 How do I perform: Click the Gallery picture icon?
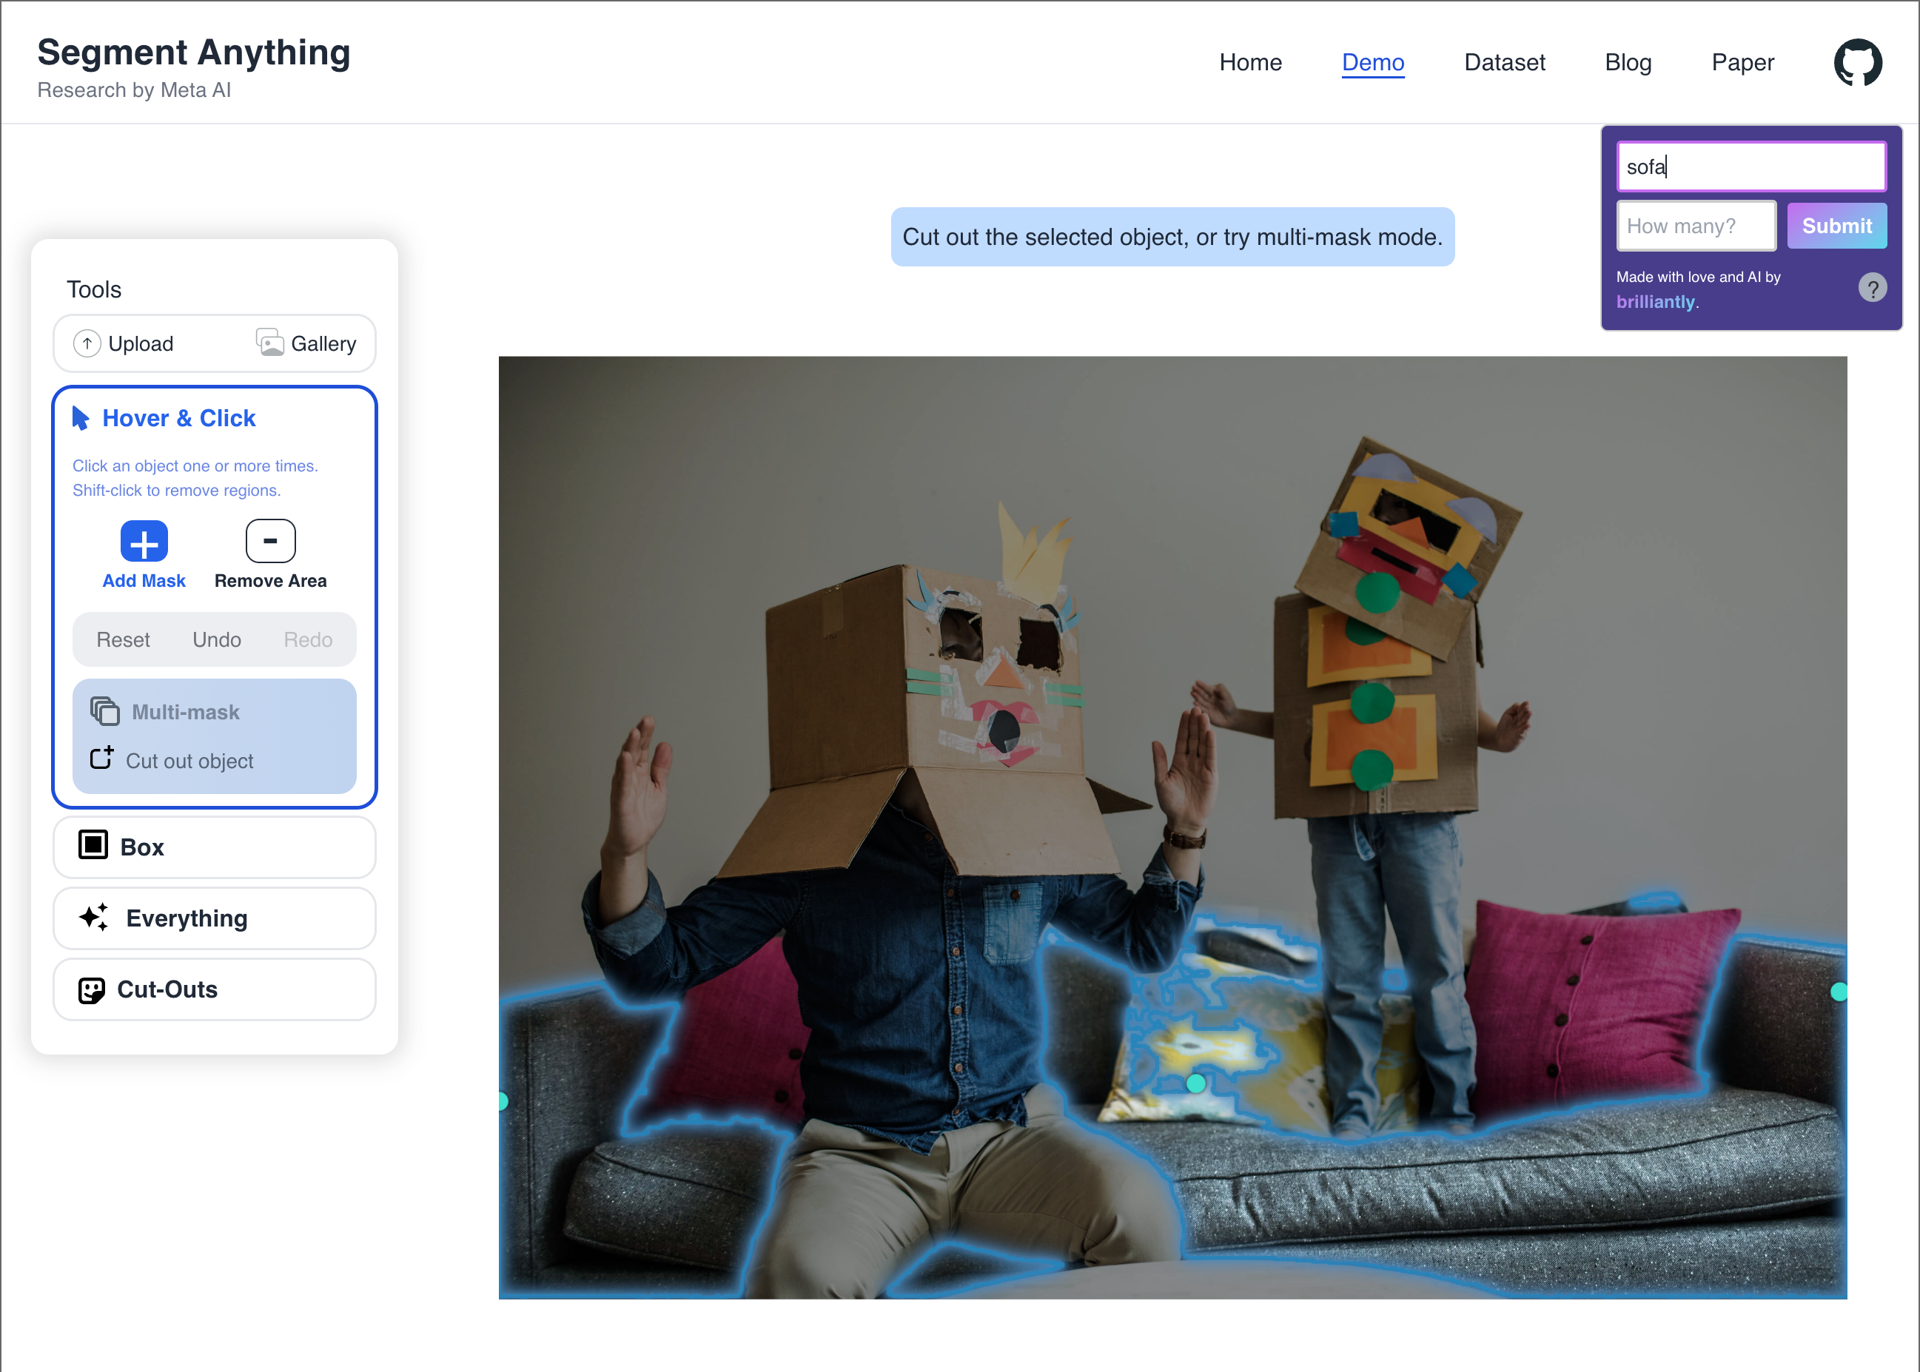(x=269, y=343)
